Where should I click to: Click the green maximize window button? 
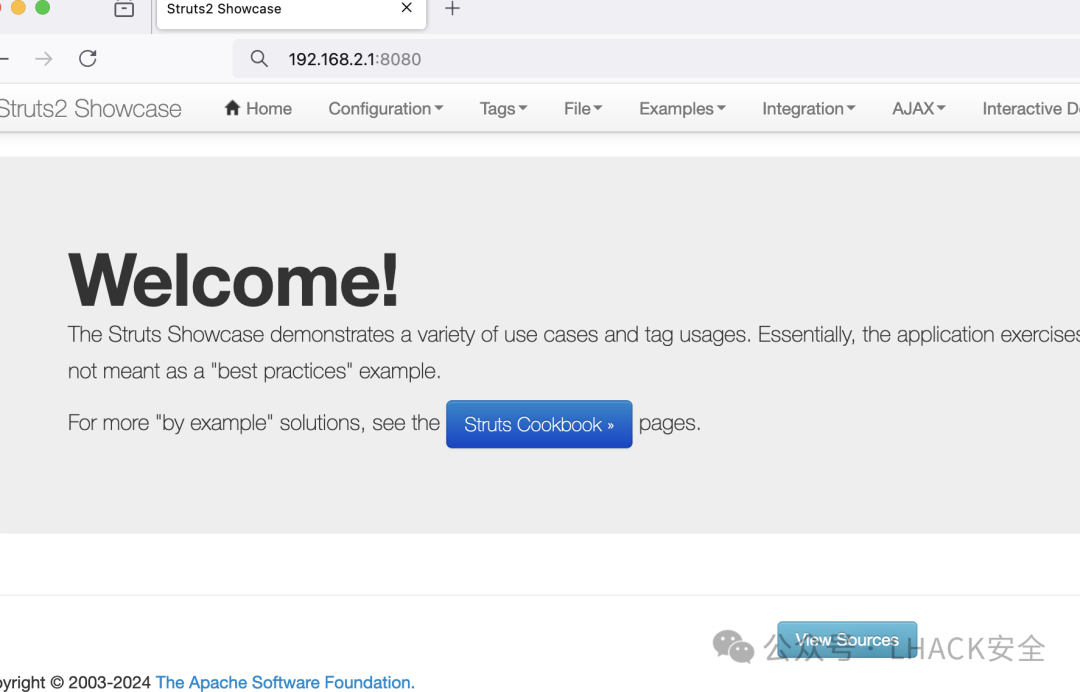pyautogui.click(x=43, y=8)
